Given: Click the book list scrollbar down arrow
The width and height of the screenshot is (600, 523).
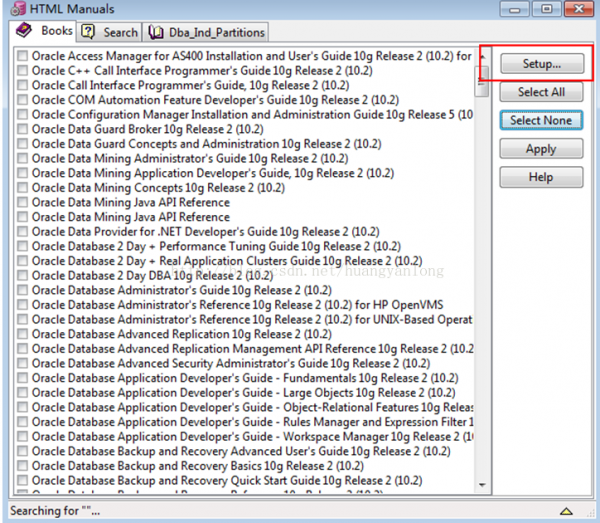Looking at the screenshot, I should click(x=483, y=485).
